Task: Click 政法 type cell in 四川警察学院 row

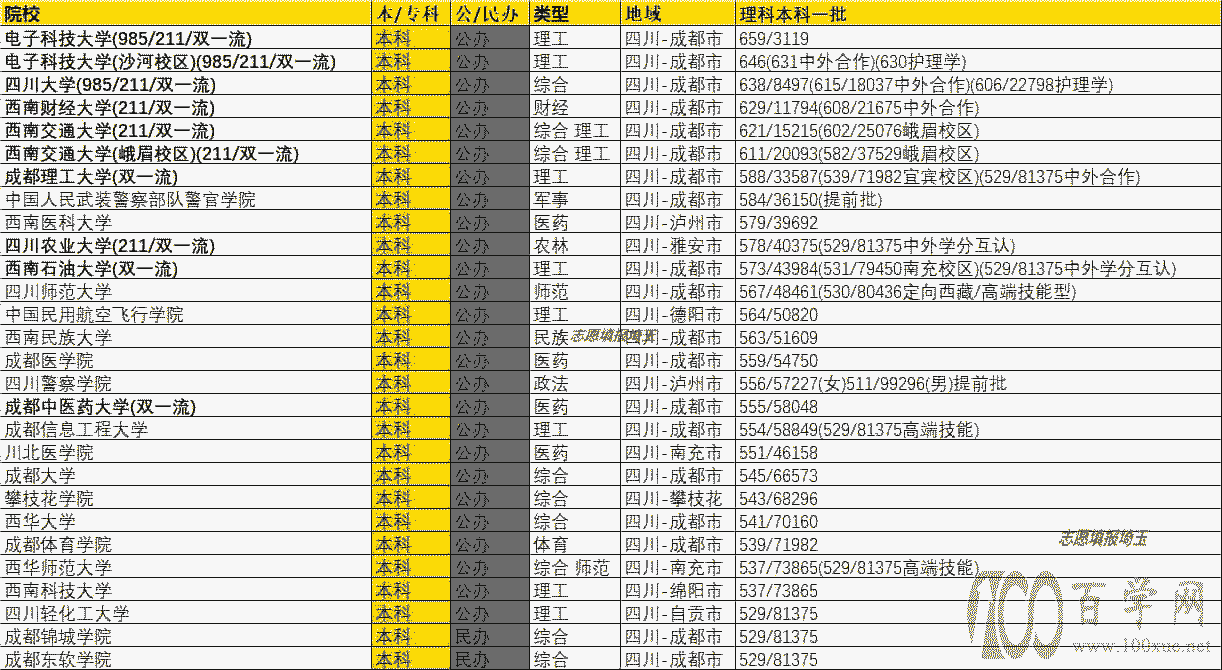Action: click(x=574, y=384)
